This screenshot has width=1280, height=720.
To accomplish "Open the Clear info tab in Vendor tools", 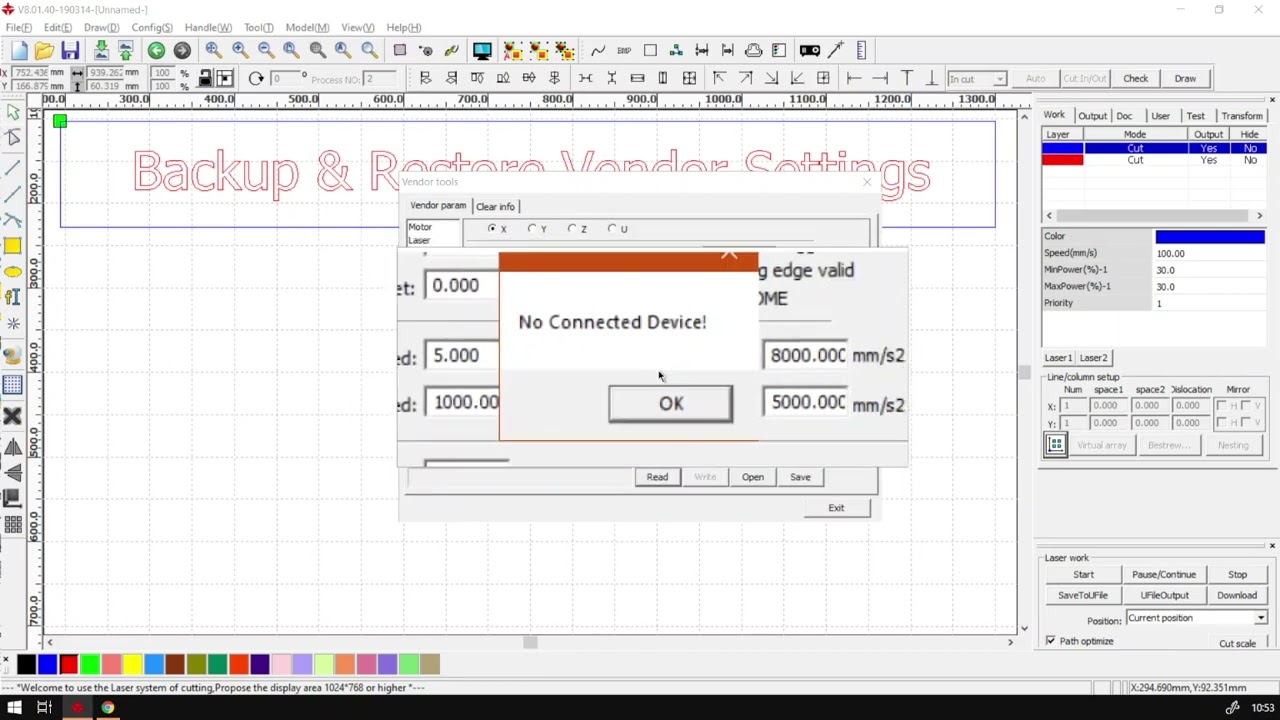I will 495,207.
